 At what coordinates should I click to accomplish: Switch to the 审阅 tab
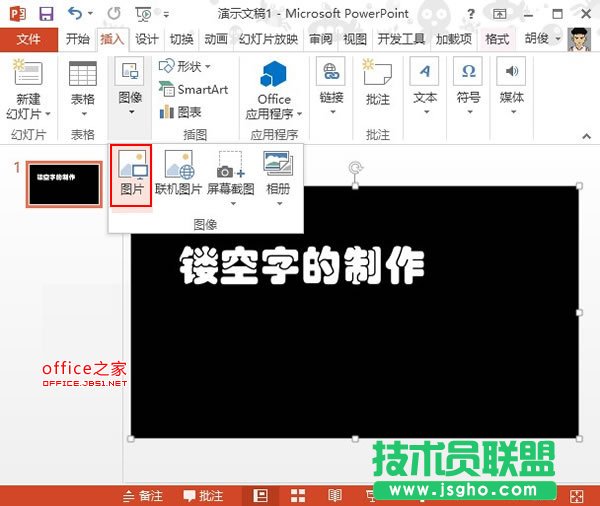321,39
